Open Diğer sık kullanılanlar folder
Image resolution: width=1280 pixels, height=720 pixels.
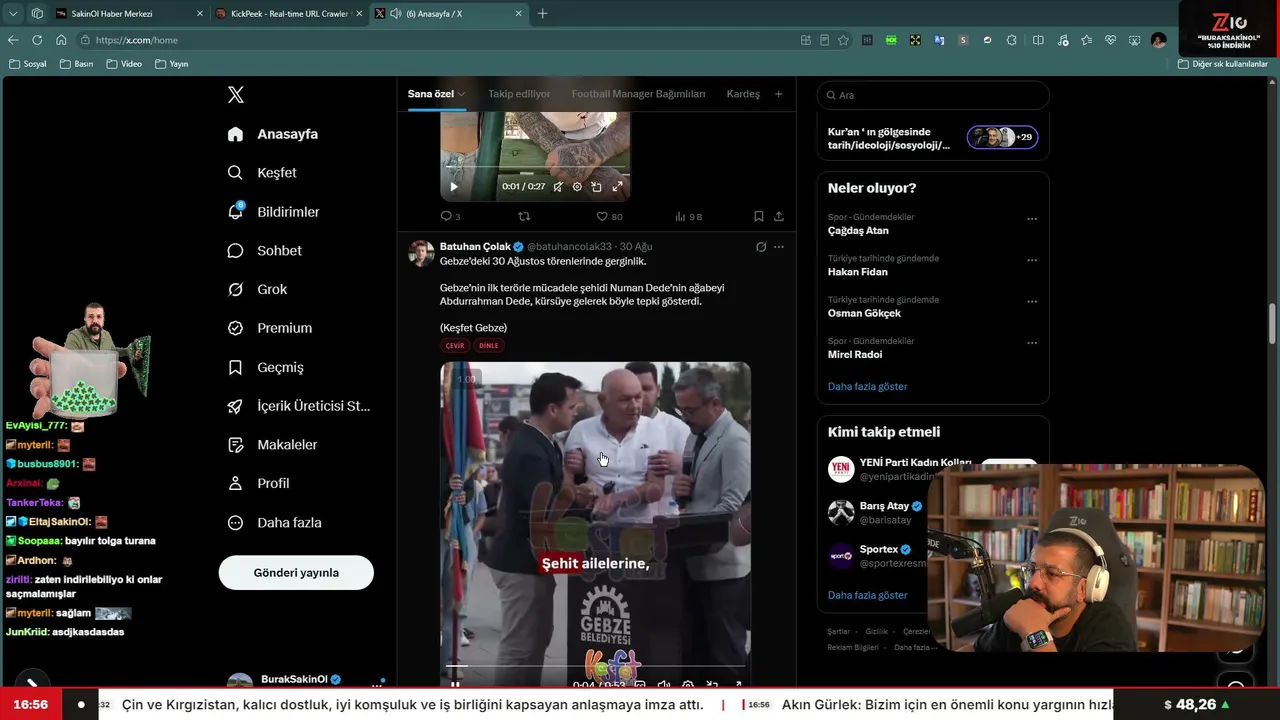point(1223,64)
